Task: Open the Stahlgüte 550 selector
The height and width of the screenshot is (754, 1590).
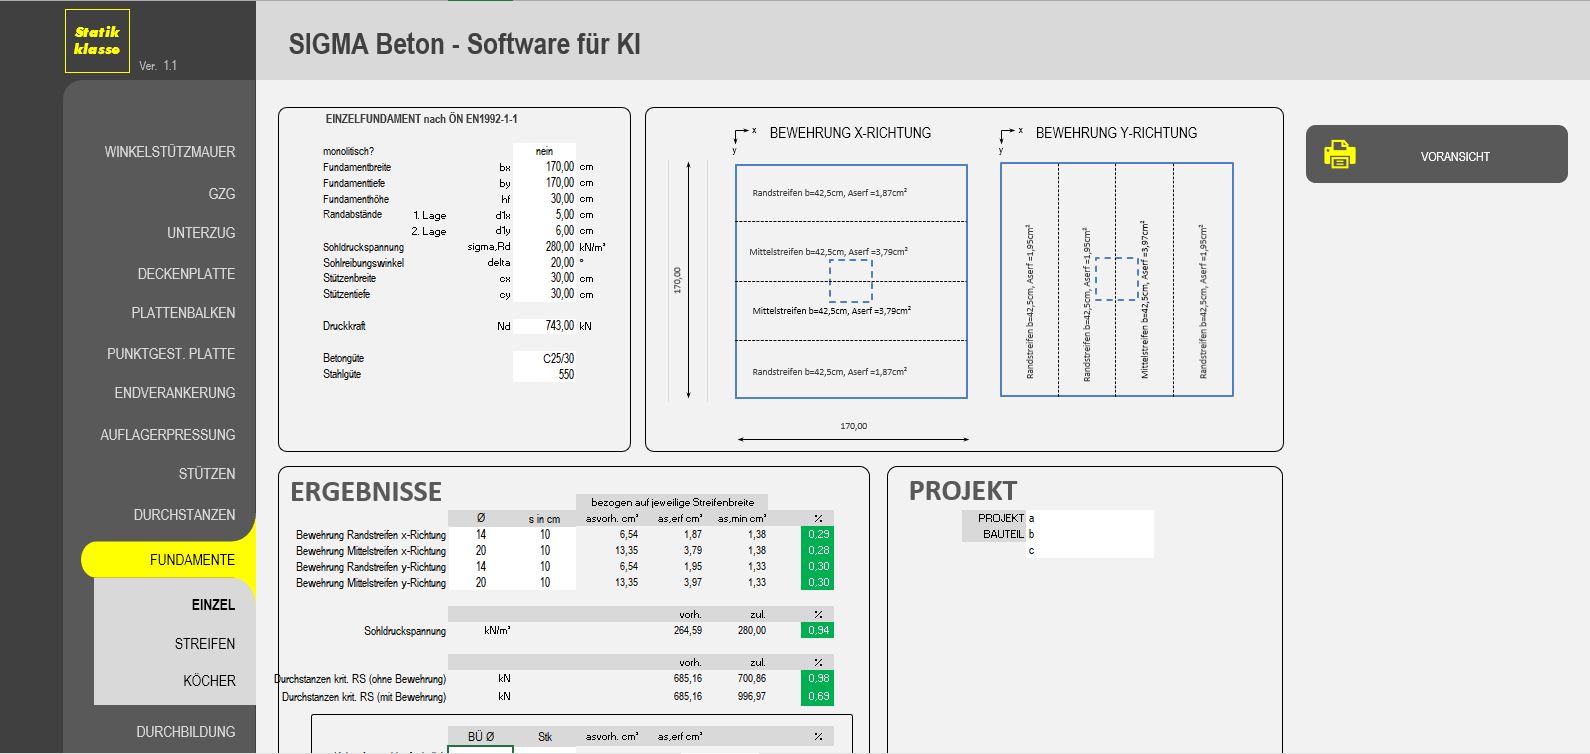Action: [x=545, y=374]
